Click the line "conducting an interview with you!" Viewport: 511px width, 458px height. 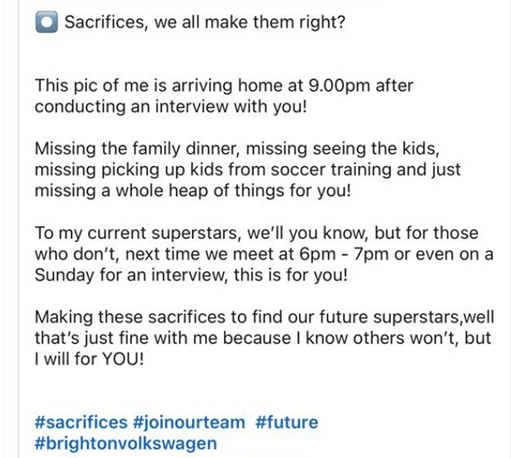pos(171,107)
